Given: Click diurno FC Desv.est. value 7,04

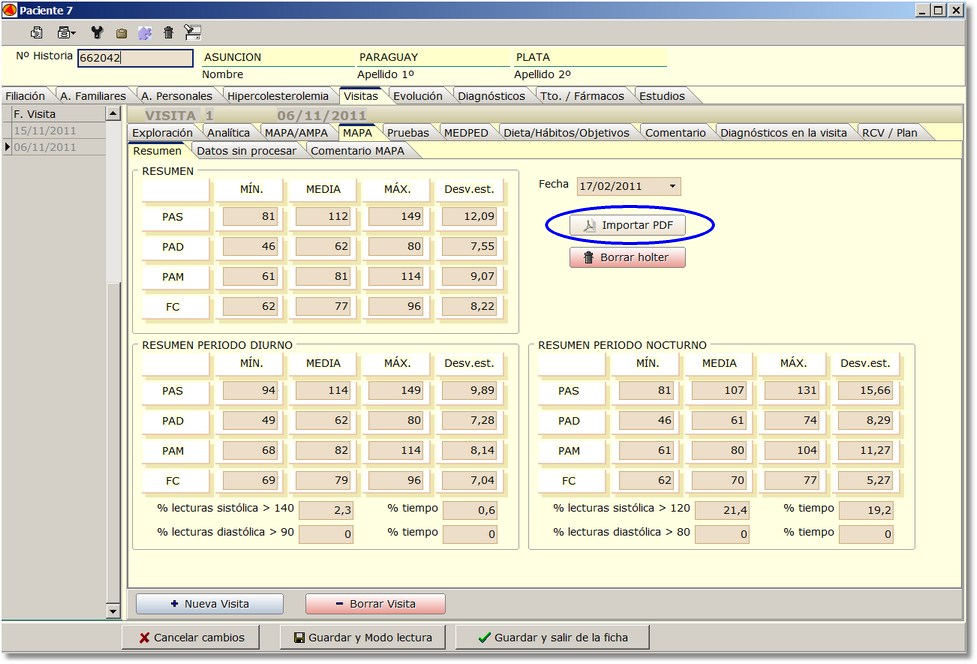Looking at the screenshot, I should (x=469, y=480).
